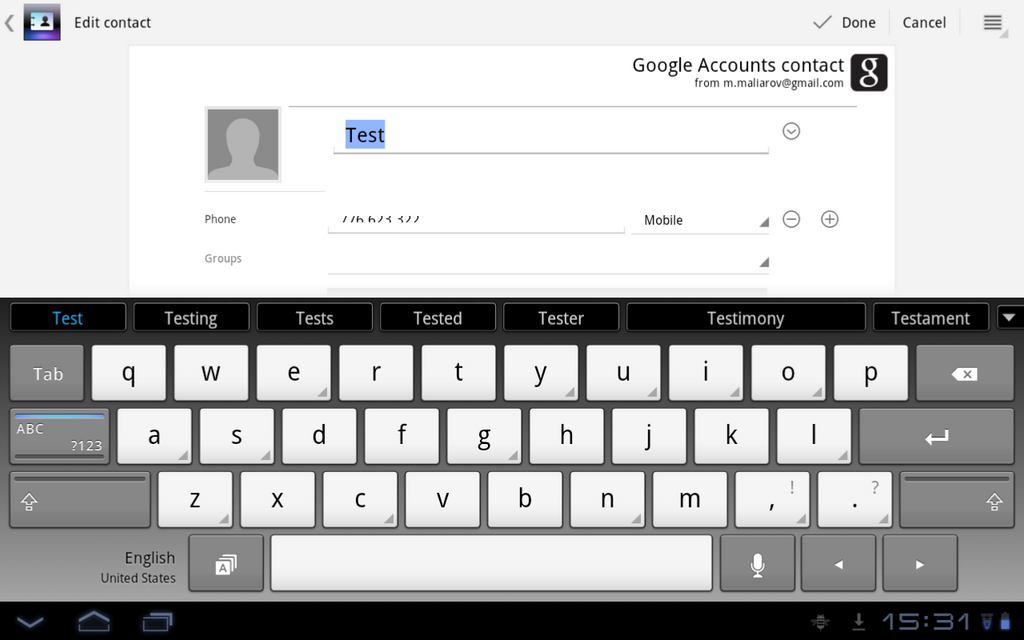This screenshot has height=640, width=1024.
Task: Tap the Android home navigation icon
Action: point(94,621)
